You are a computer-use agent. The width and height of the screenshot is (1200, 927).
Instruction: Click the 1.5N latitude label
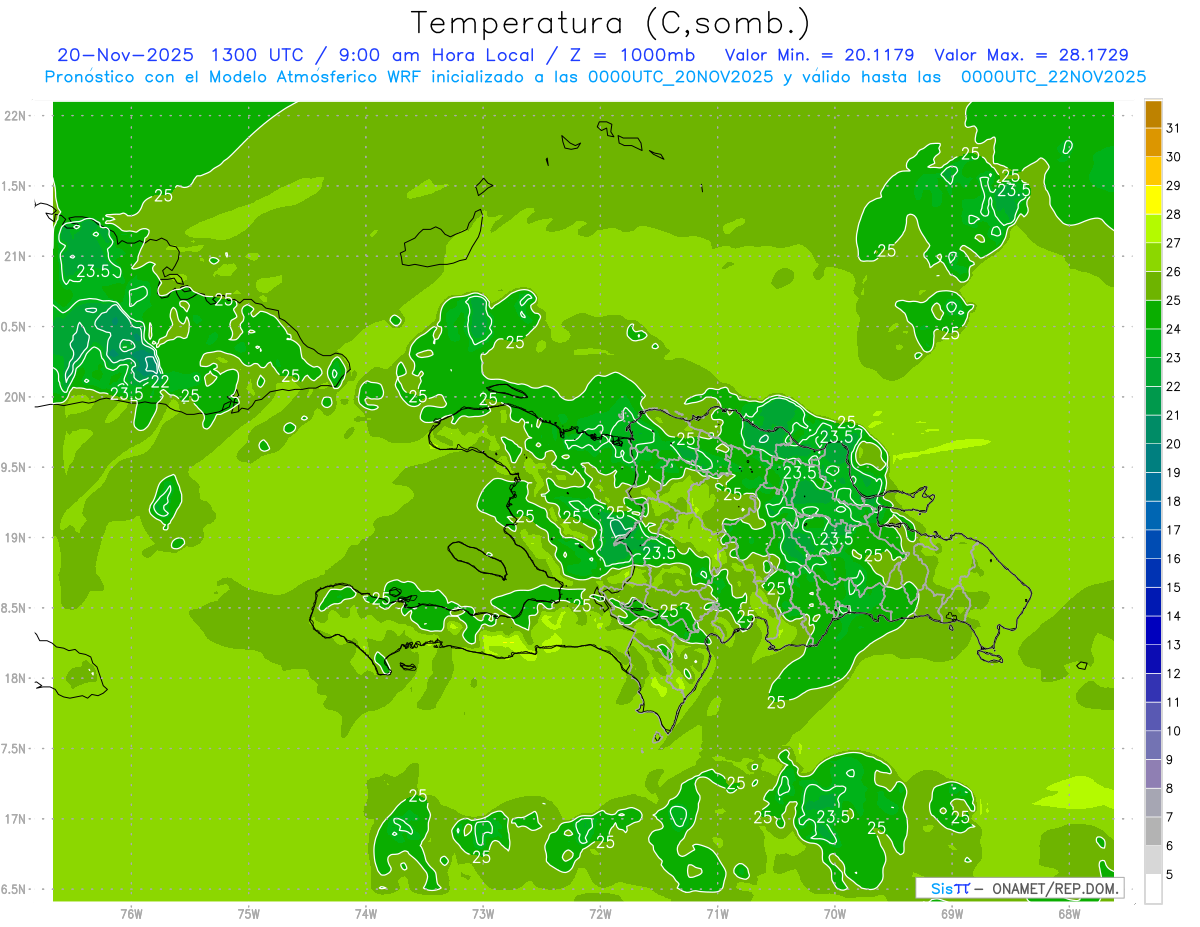coord(14,186)
